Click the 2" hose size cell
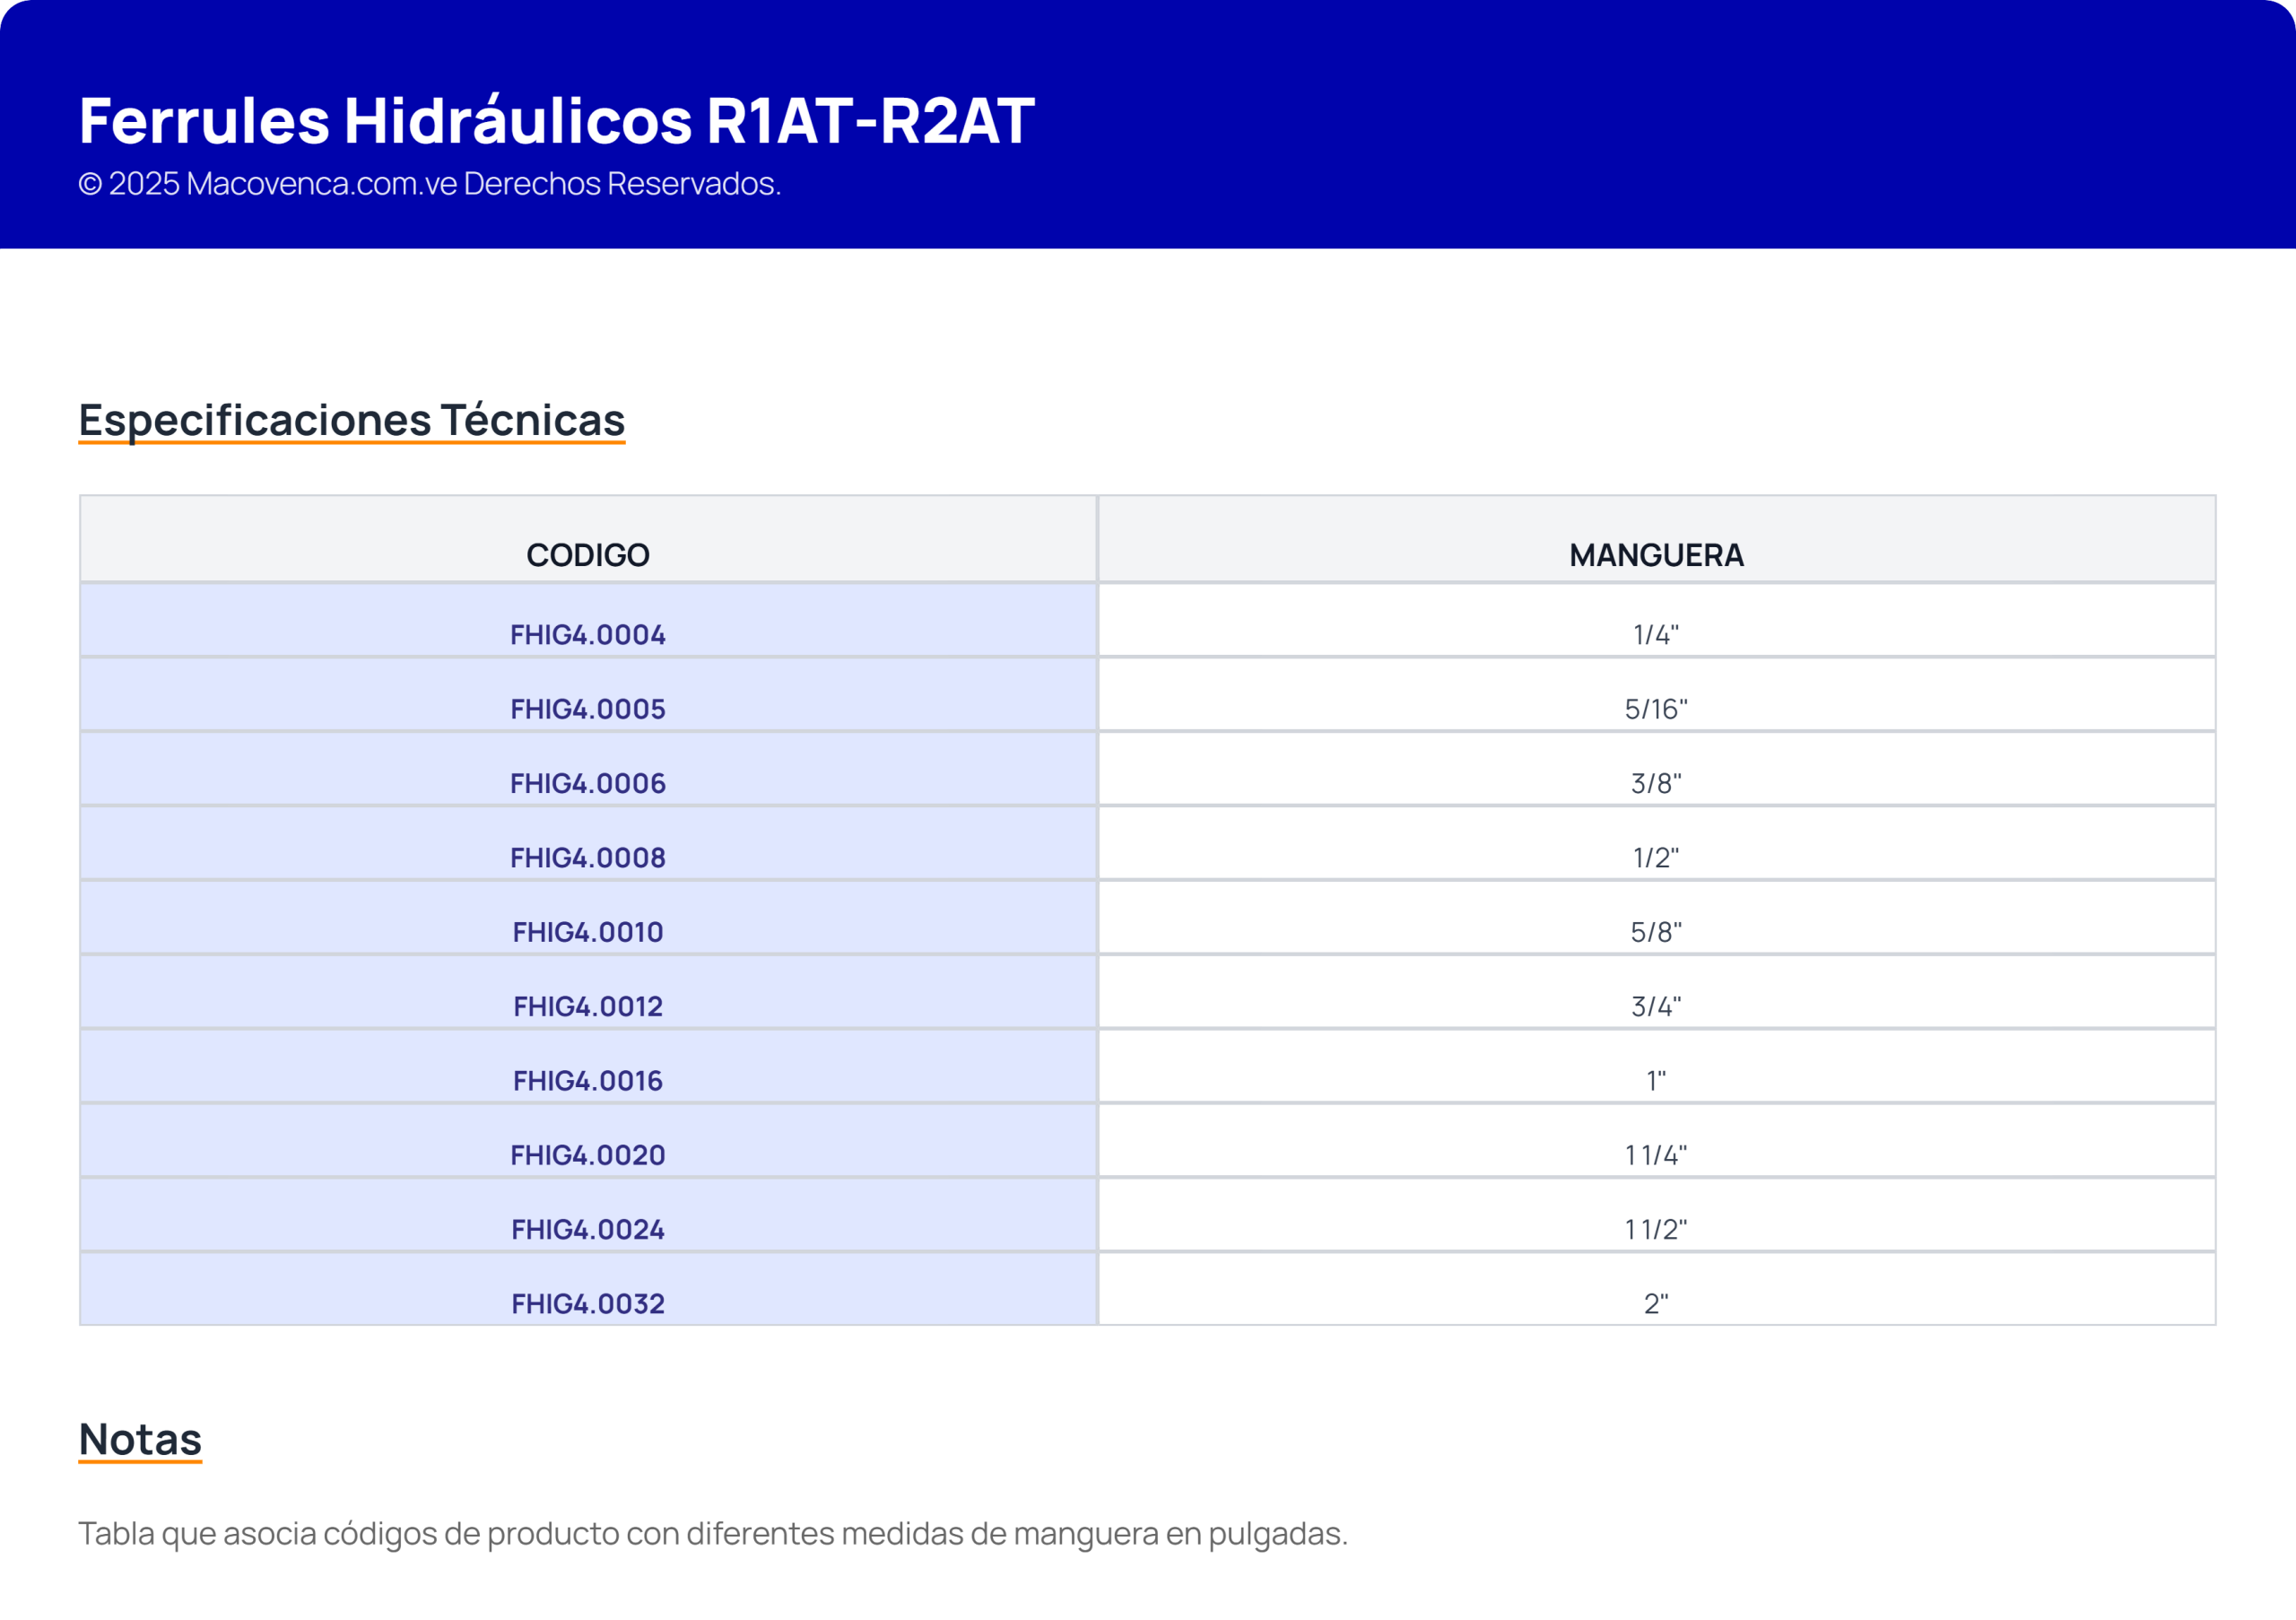 pyautogui.click(x=1656, y=1303)
